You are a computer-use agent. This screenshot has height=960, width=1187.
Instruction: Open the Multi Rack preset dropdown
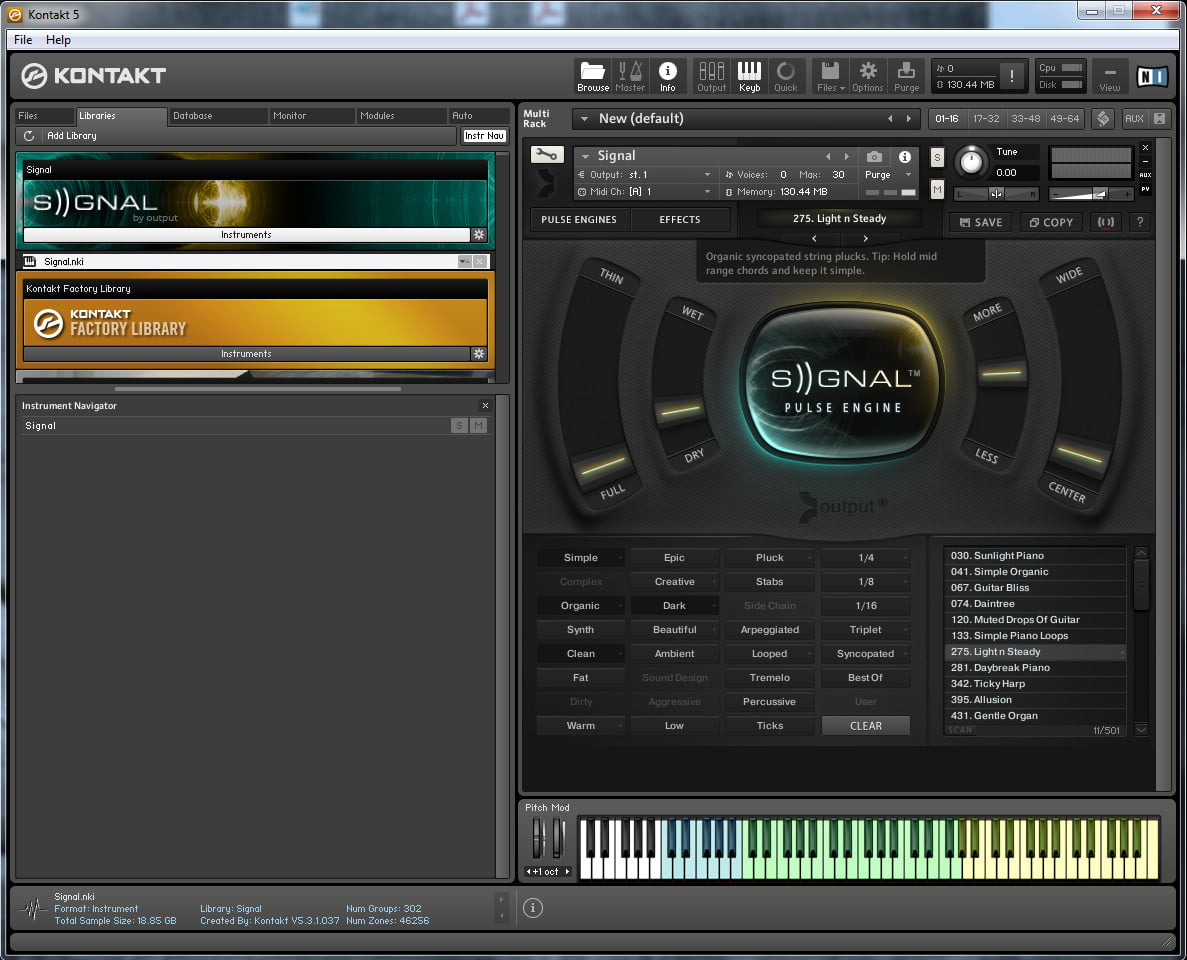(x=585, y=119)
